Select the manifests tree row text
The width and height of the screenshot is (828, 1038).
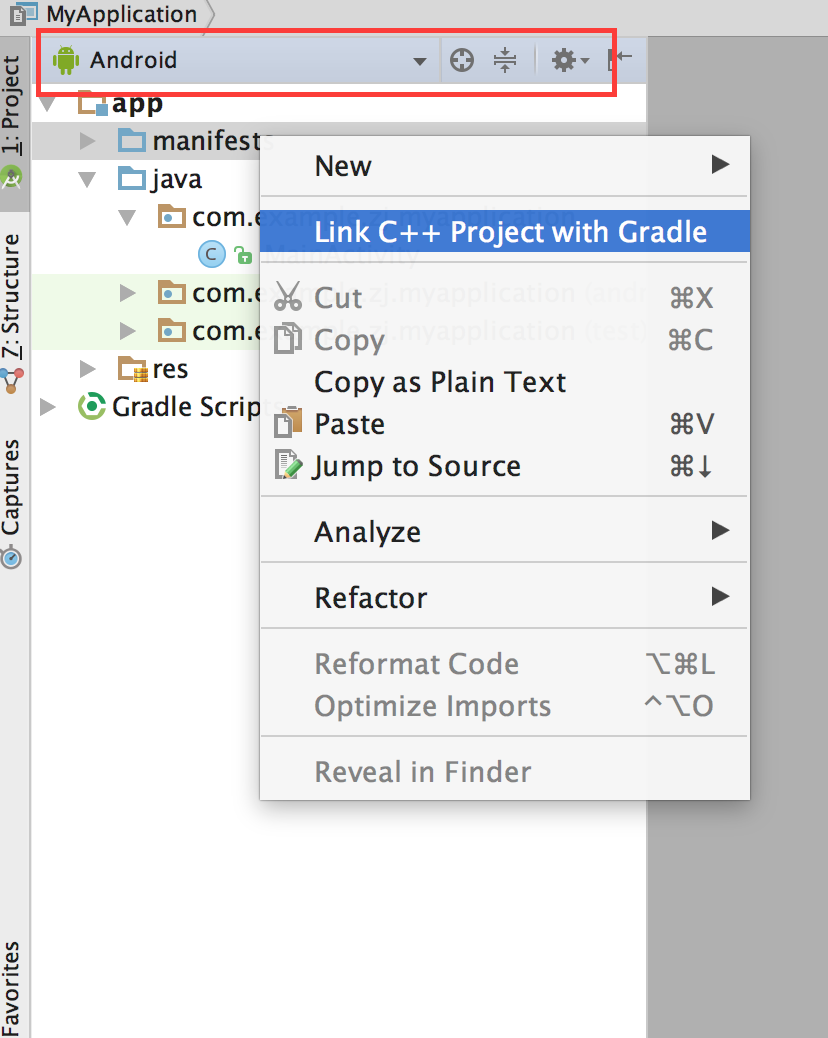click(x=213, y=141)
